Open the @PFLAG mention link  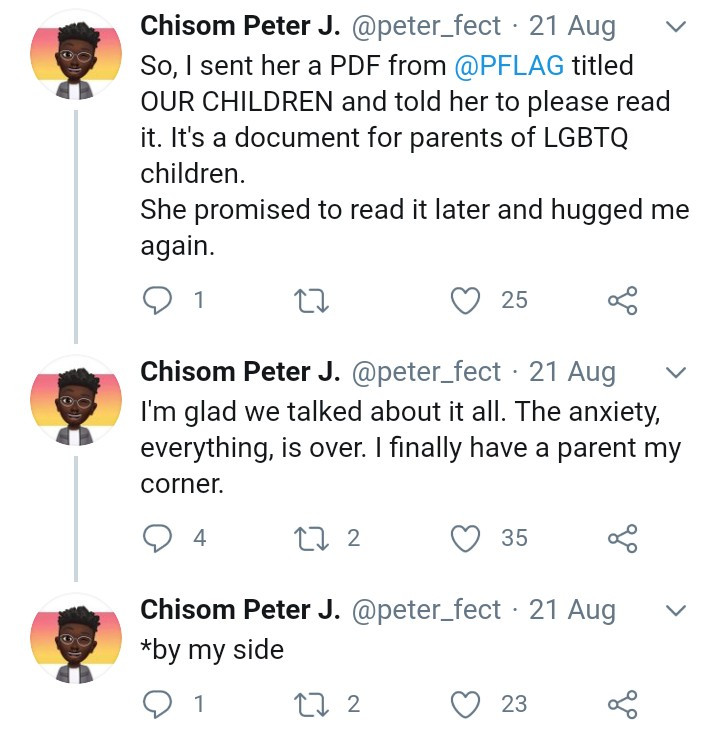[x=508, y=66]
